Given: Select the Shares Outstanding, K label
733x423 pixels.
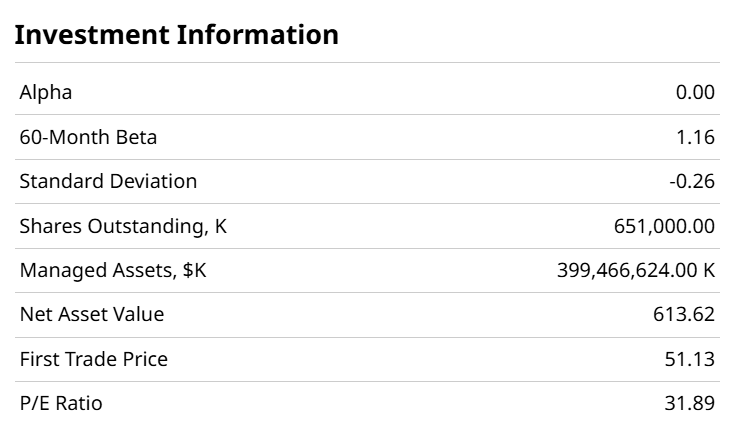Looking at the screenshot, I should click(123, 226).
